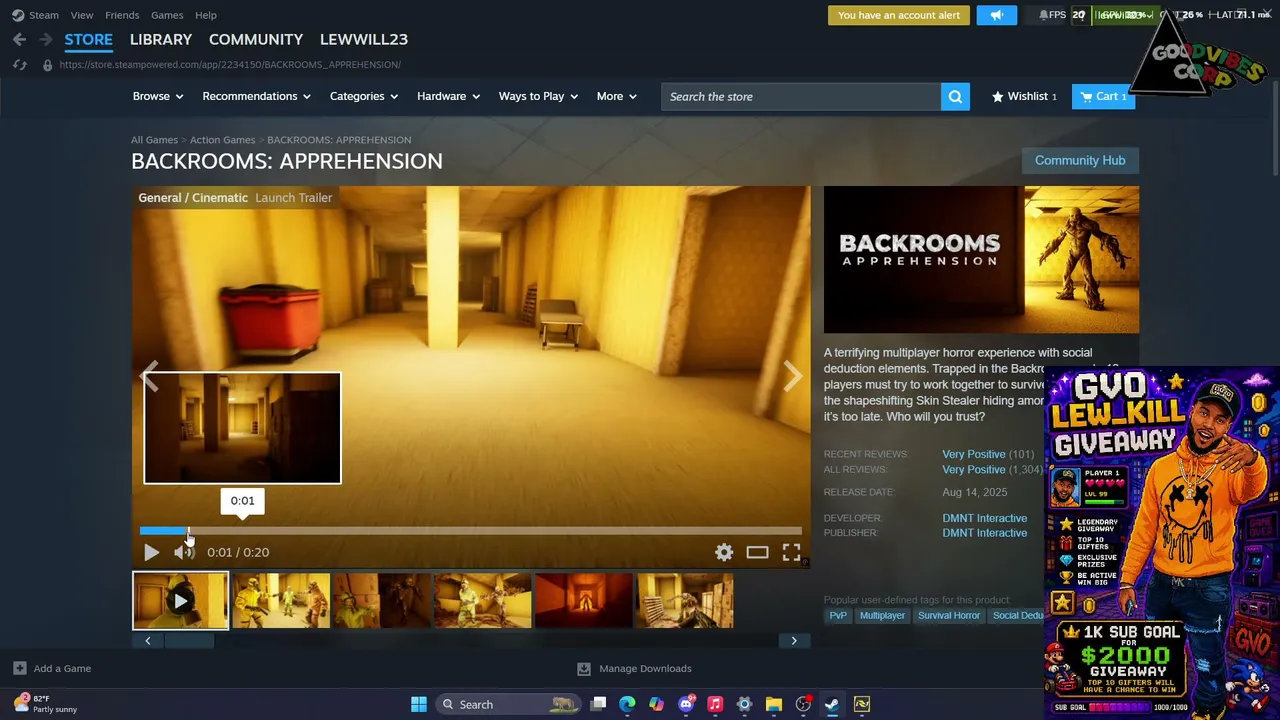Expand the Recommendations dropdown

(x=257, y=96)
